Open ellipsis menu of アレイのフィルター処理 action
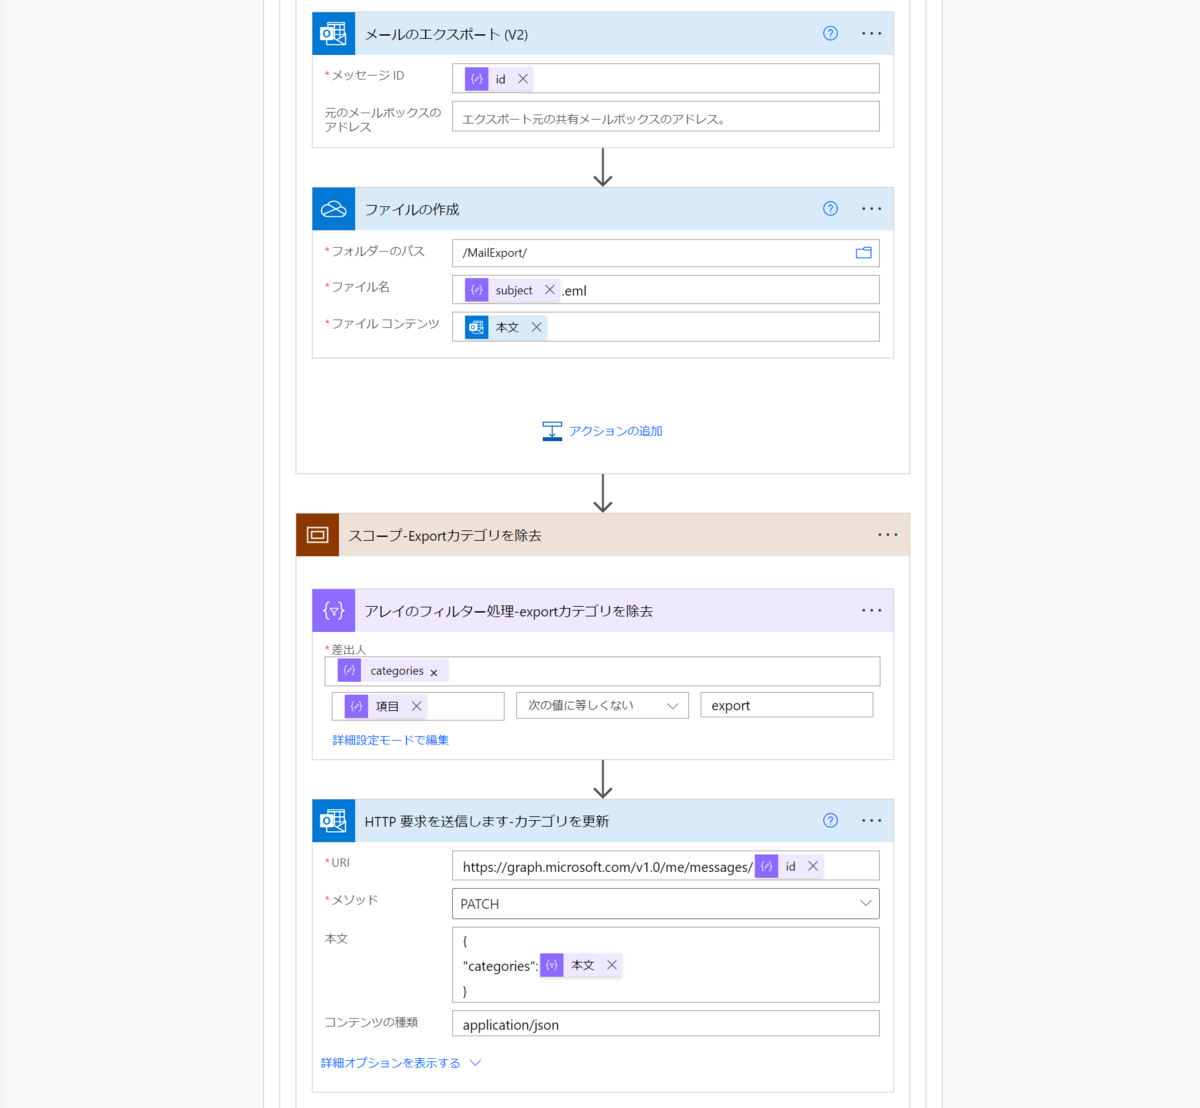The height and width of the screenshot is (1108, 1200). [872, 610]
